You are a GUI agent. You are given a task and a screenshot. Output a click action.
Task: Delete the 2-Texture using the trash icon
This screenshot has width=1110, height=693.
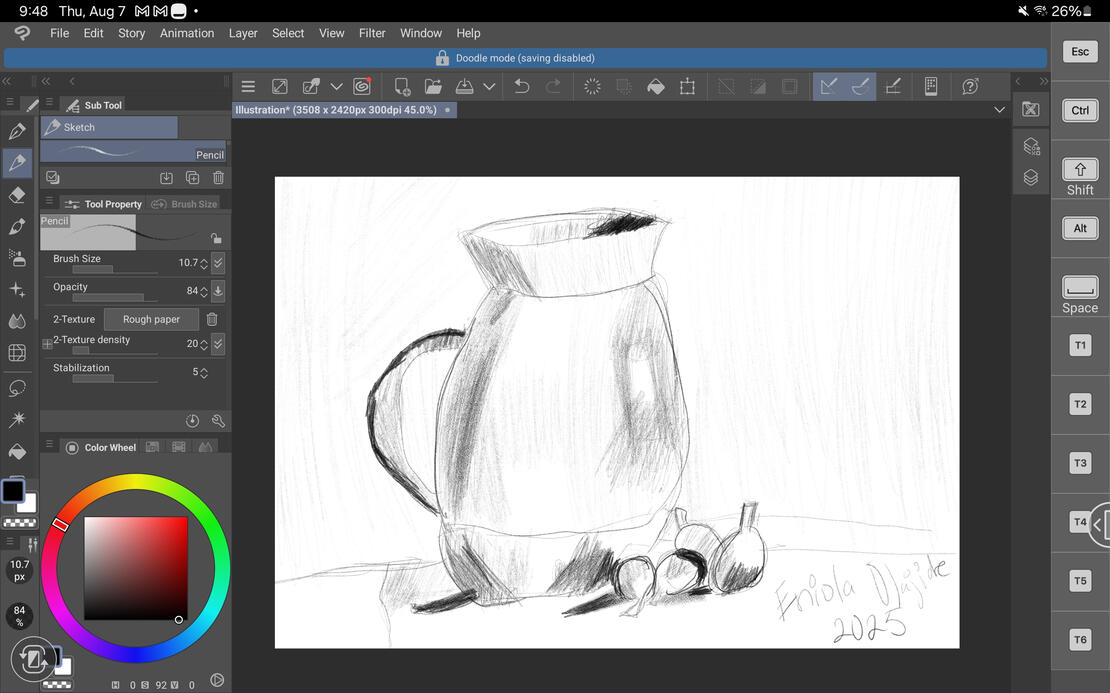pos(212,319)
